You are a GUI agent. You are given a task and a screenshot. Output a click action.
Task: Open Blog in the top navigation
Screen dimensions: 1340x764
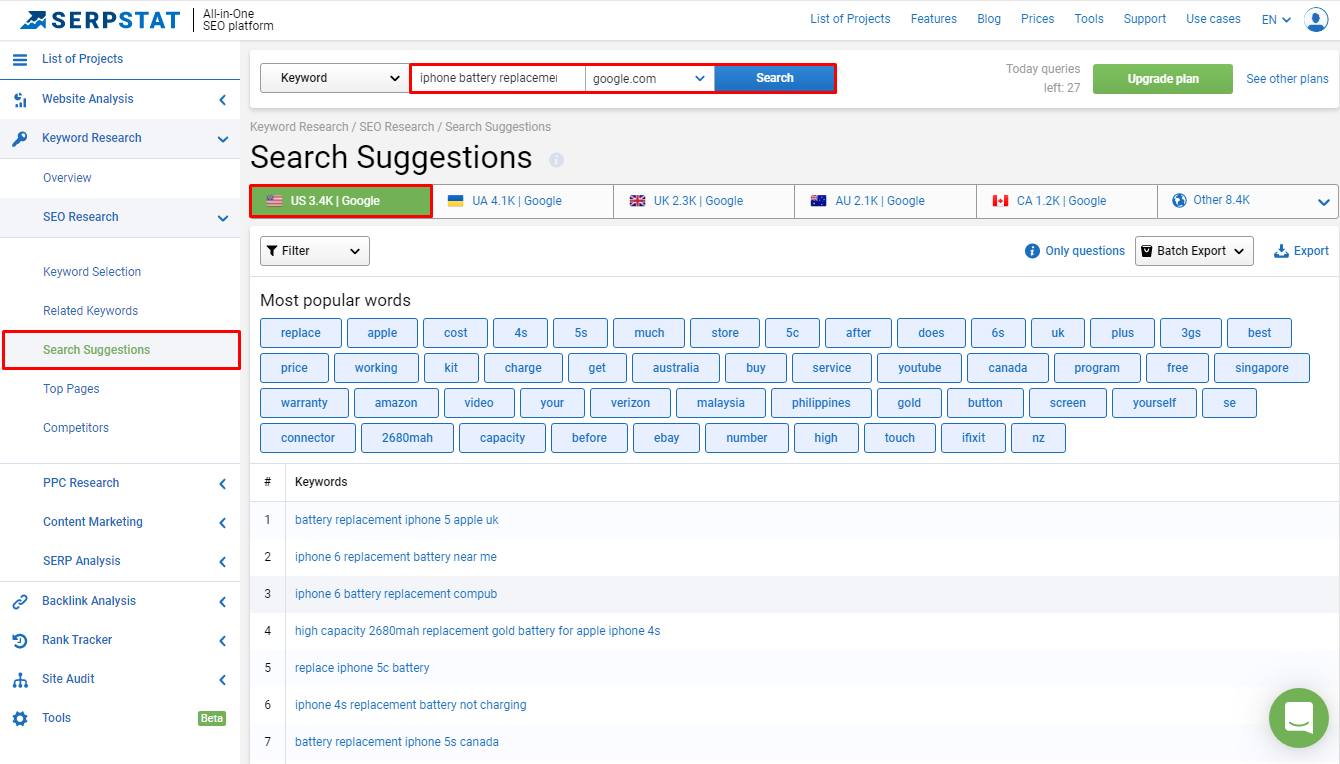pos(989,19)
